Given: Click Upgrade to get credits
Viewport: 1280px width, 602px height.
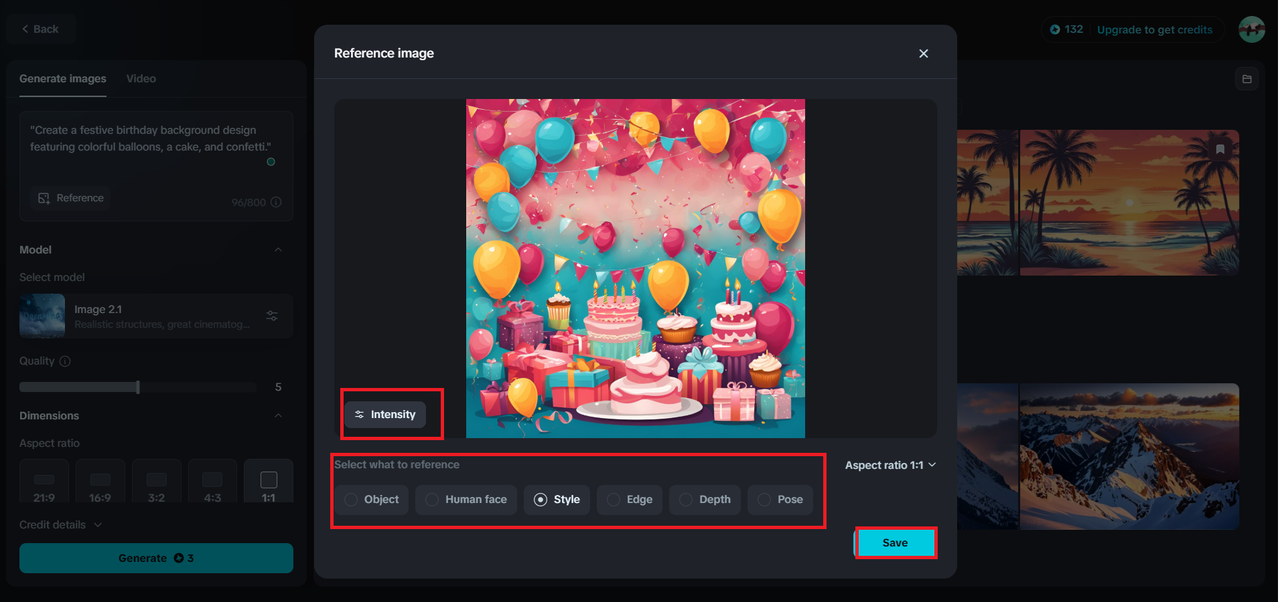Looking at the screenshot, I should [1154, 30].
